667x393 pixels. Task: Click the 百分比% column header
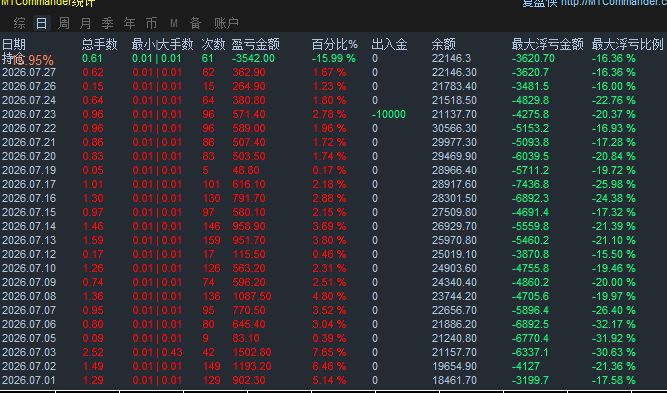coord(335,44)
